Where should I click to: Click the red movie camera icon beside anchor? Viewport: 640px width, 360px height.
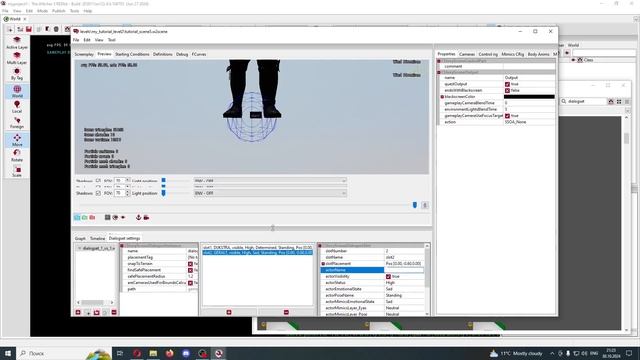tap(146, 218)
